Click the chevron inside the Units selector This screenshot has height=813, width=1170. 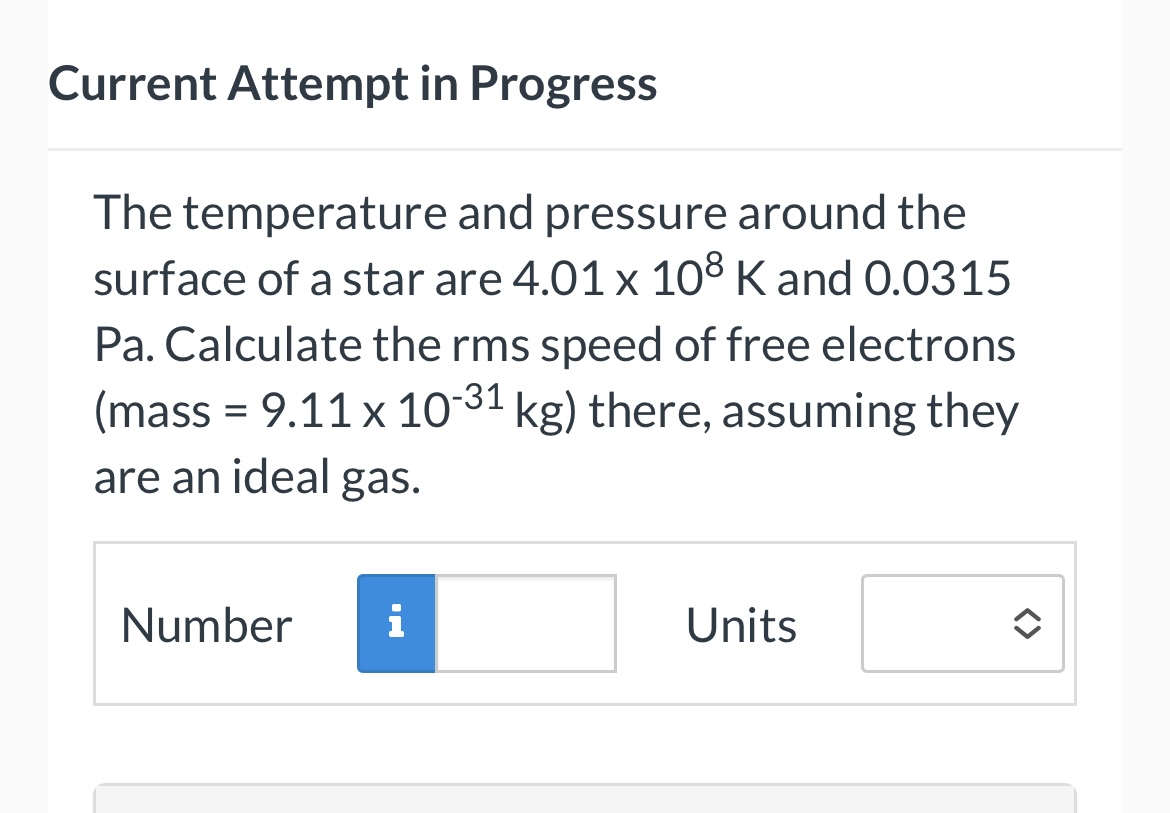[1027, 623]
